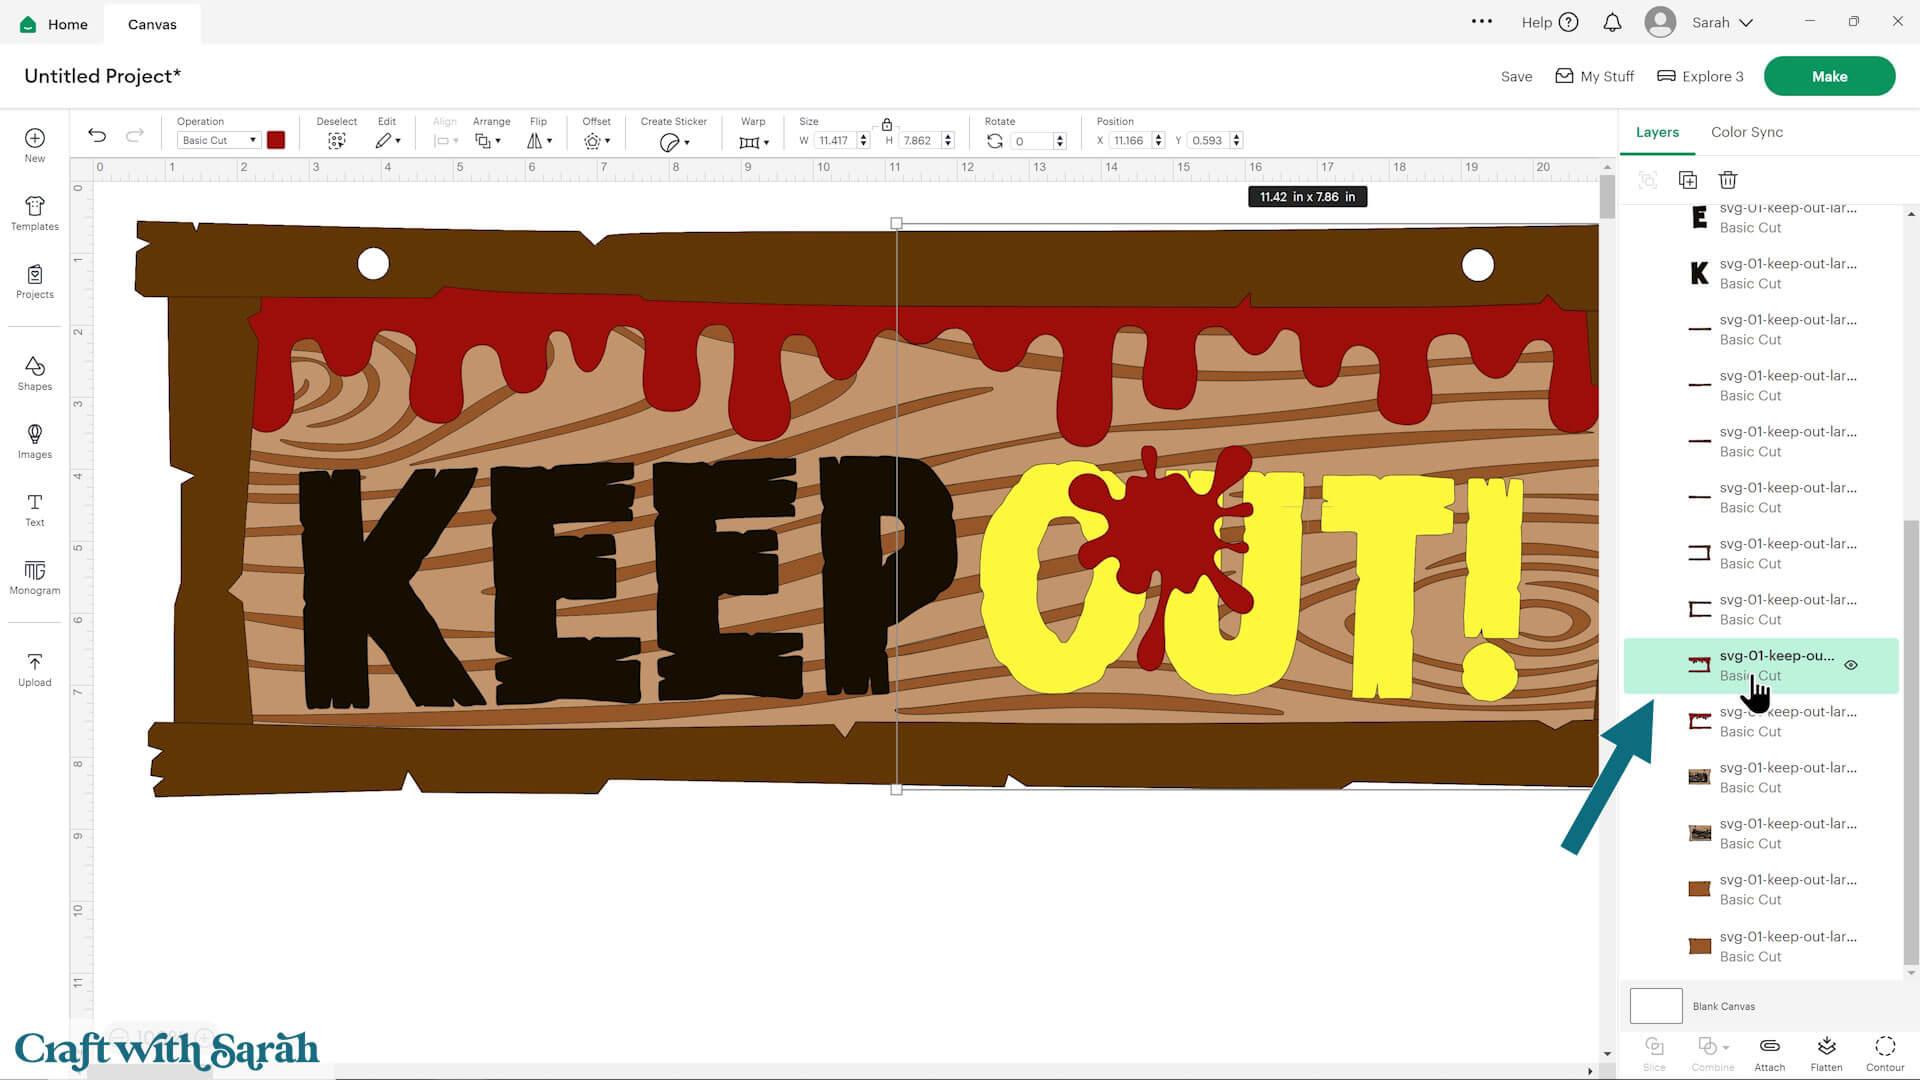
Task: Open the Flip dropdown
Action: pos(539,140)
